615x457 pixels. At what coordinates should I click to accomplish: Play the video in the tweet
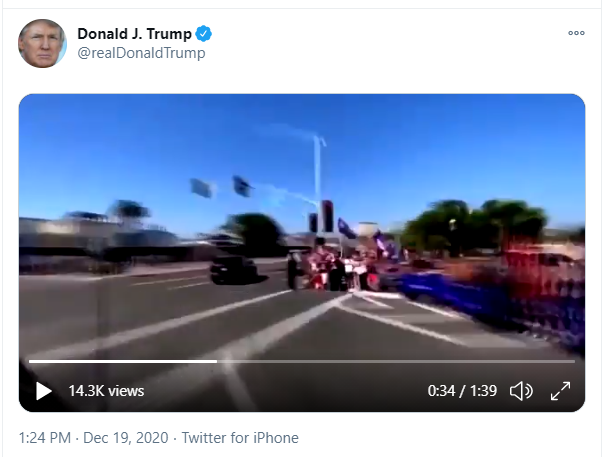[x=44, y=391]
